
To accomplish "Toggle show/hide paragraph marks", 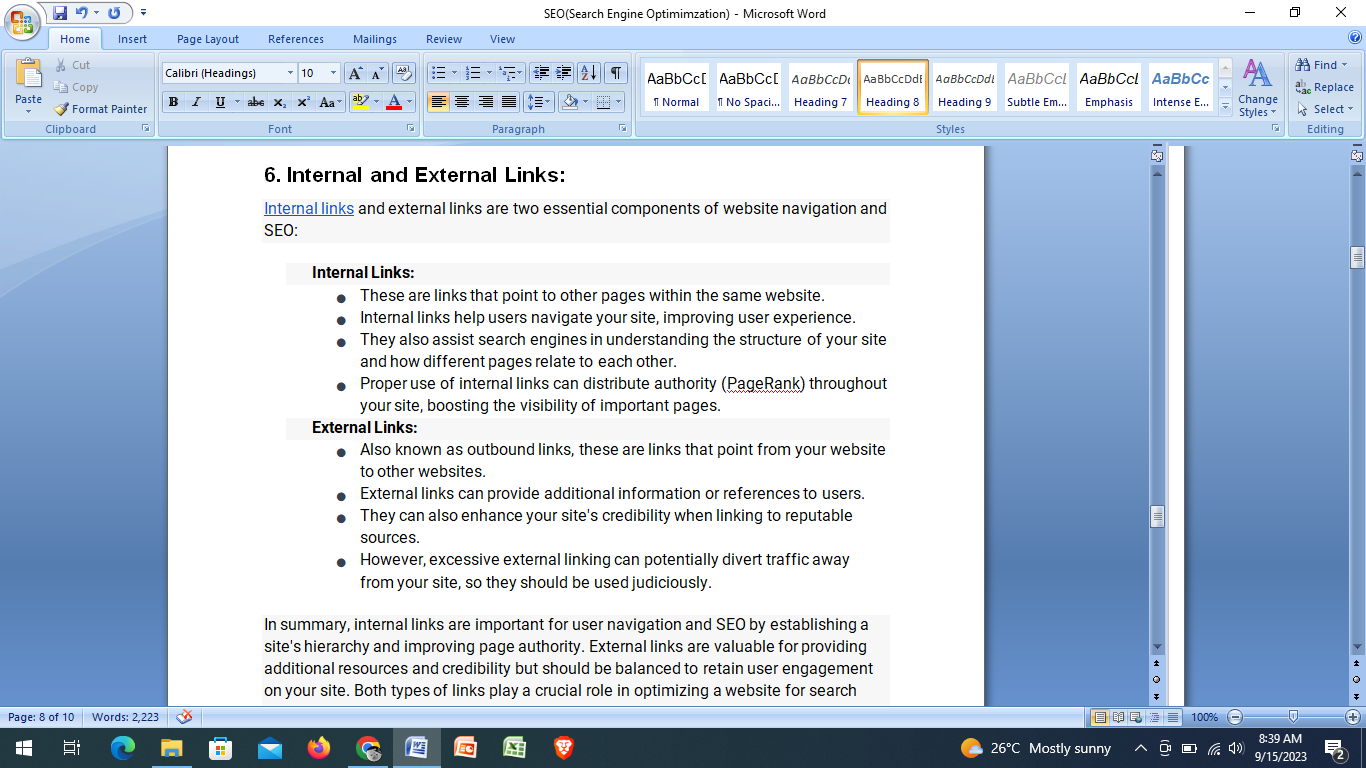I will pos(616,73).
